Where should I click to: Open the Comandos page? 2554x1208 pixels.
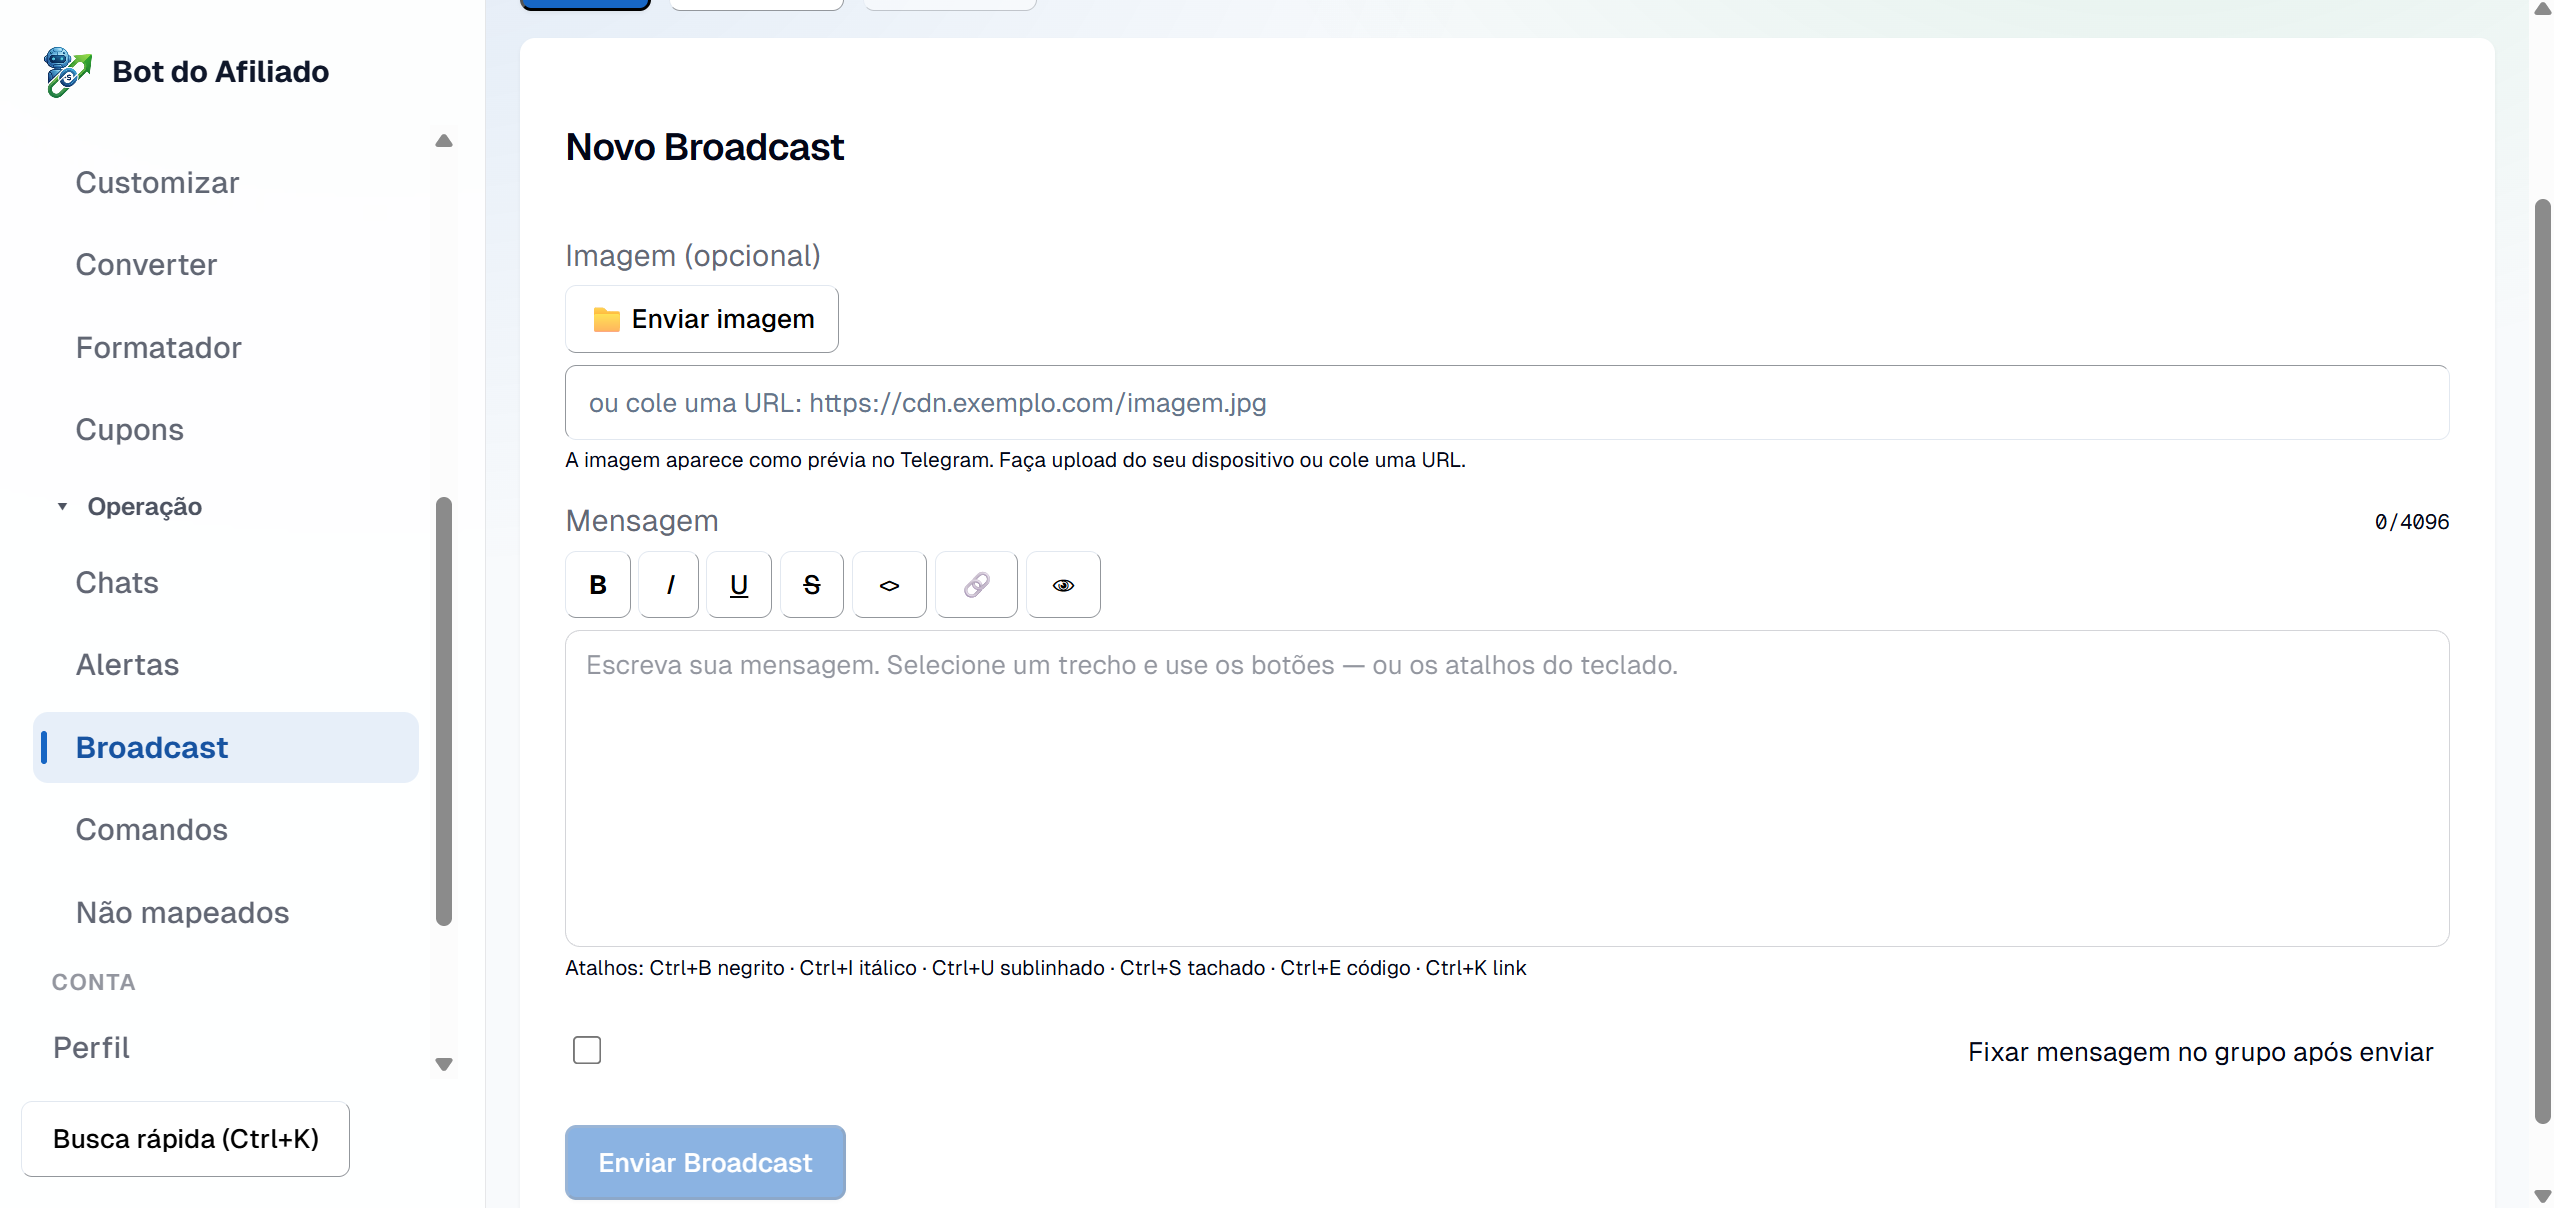[152, 830]
